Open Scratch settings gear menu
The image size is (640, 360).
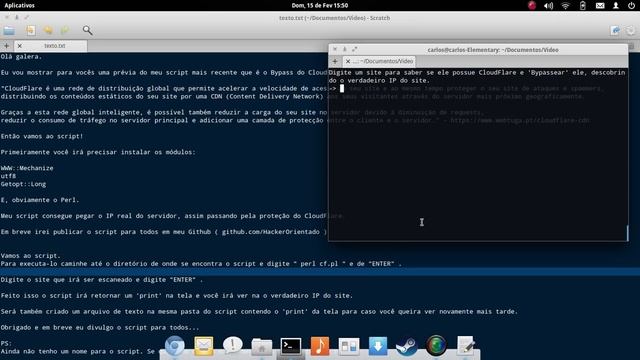point(631,31)
